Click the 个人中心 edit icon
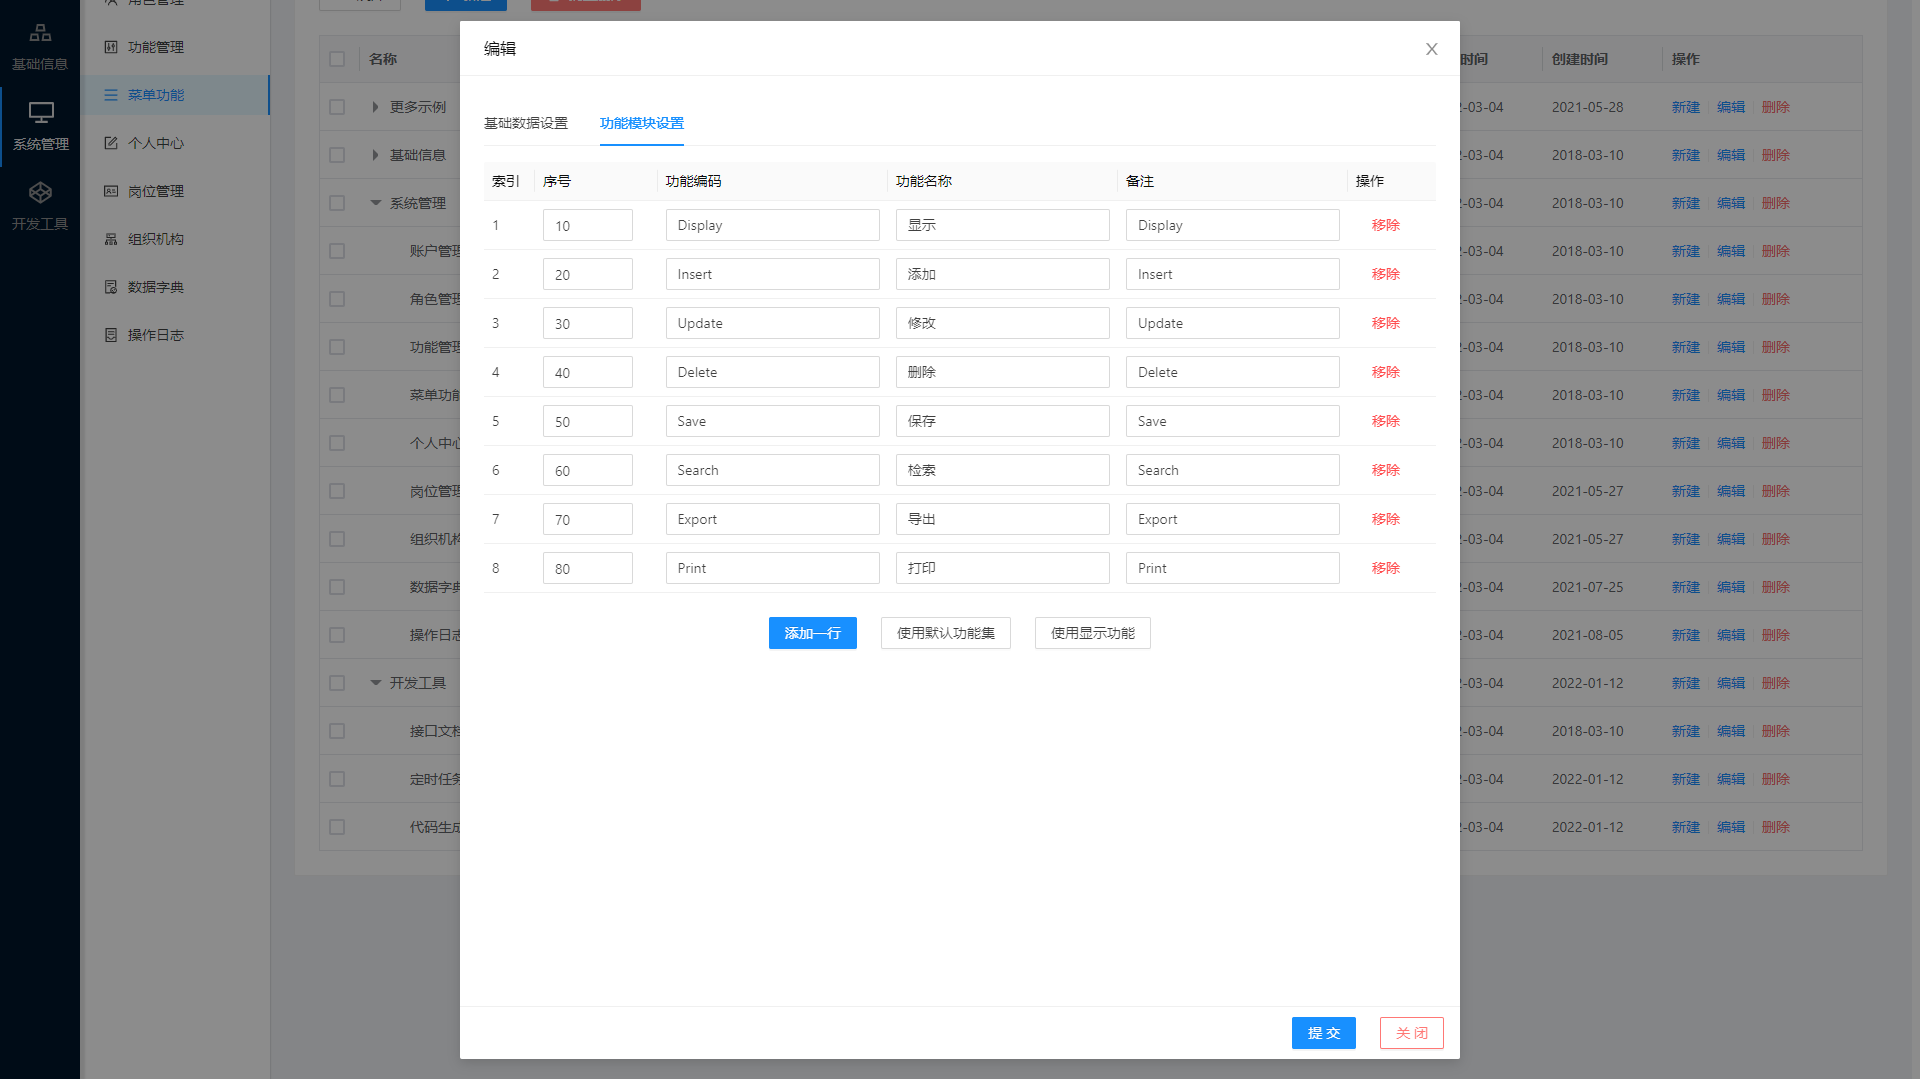 pyautogui.click(x=111, y=143)
